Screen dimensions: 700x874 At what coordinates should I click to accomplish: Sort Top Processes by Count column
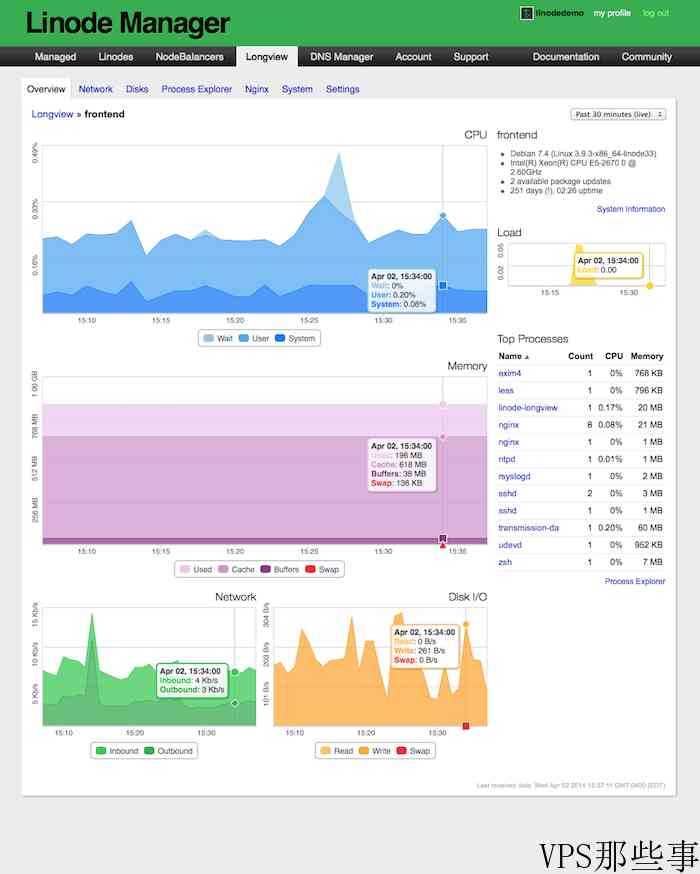point(580,356)
